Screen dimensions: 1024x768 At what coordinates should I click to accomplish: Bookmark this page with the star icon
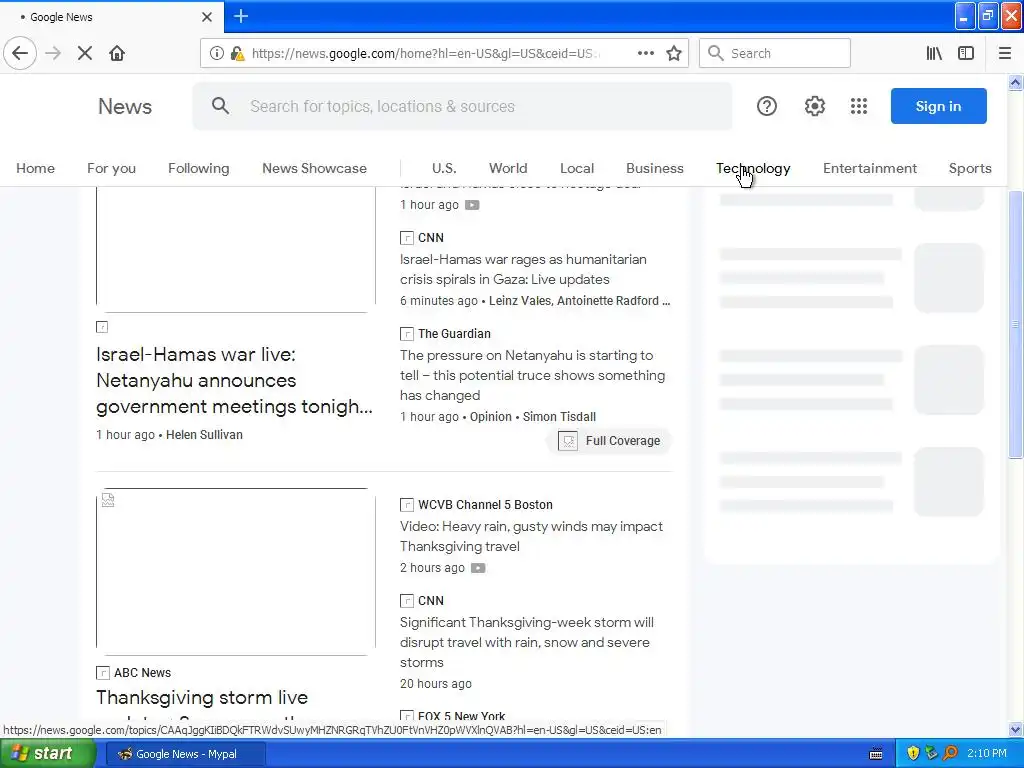[674, 53]
